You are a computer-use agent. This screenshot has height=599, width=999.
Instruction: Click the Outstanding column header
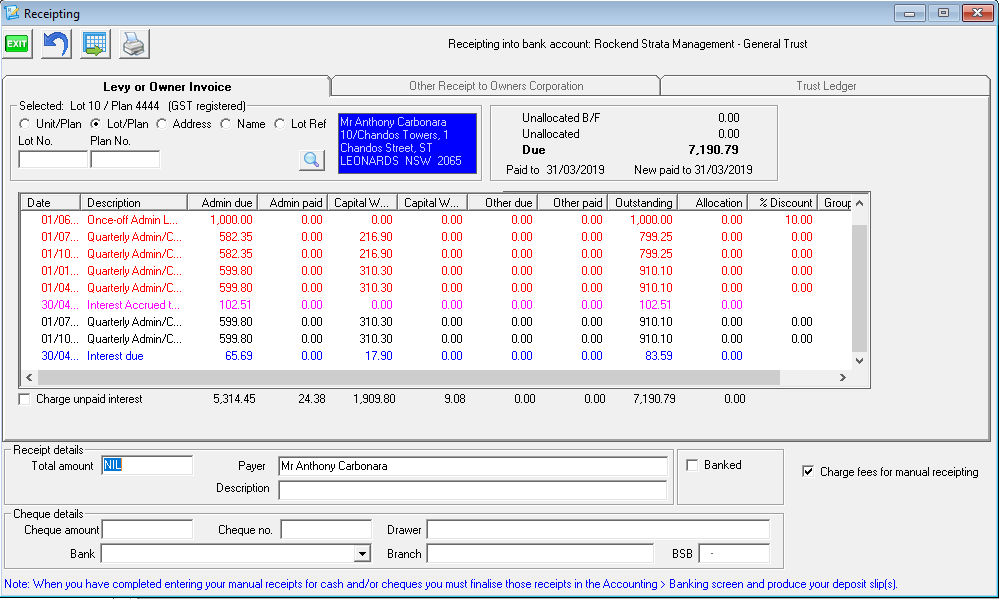[643, 203]
